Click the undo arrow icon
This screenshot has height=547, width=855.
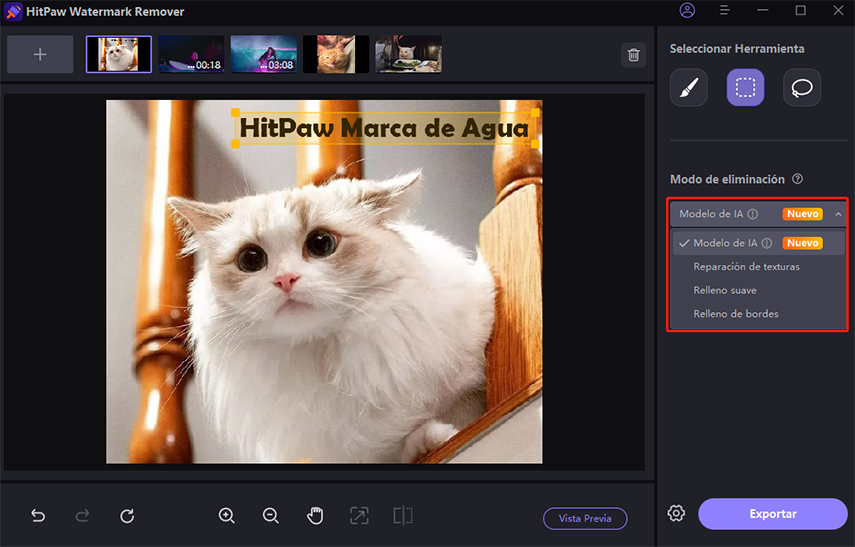click(x=38, y=516)
